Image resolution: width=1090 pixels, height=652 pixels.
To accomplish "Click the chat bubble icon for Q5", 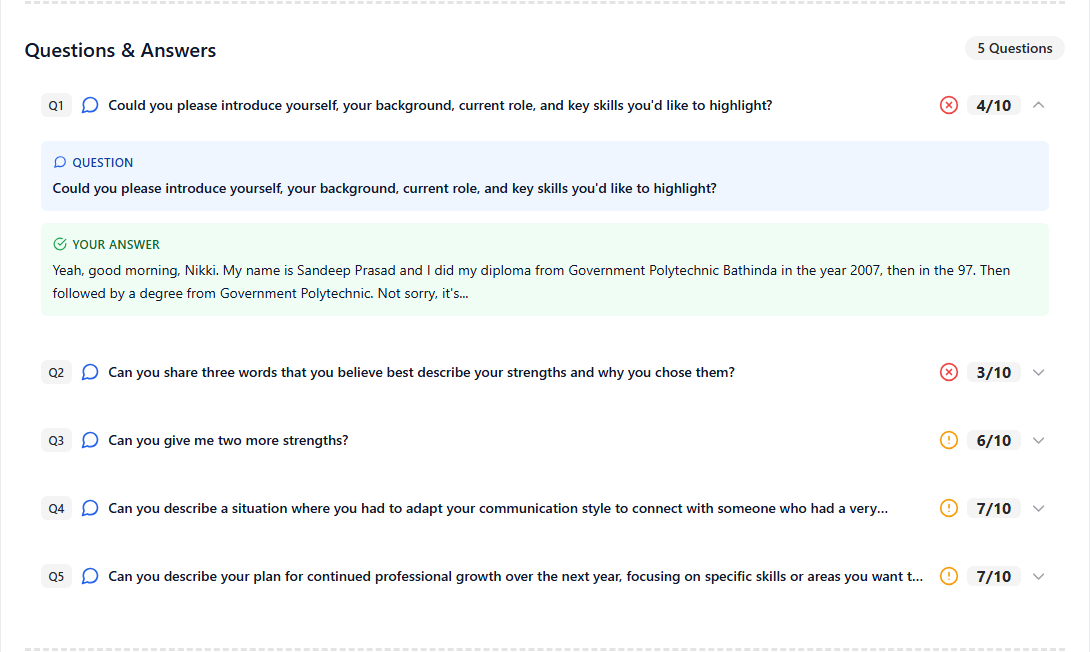I will click(x=90, y=576).
